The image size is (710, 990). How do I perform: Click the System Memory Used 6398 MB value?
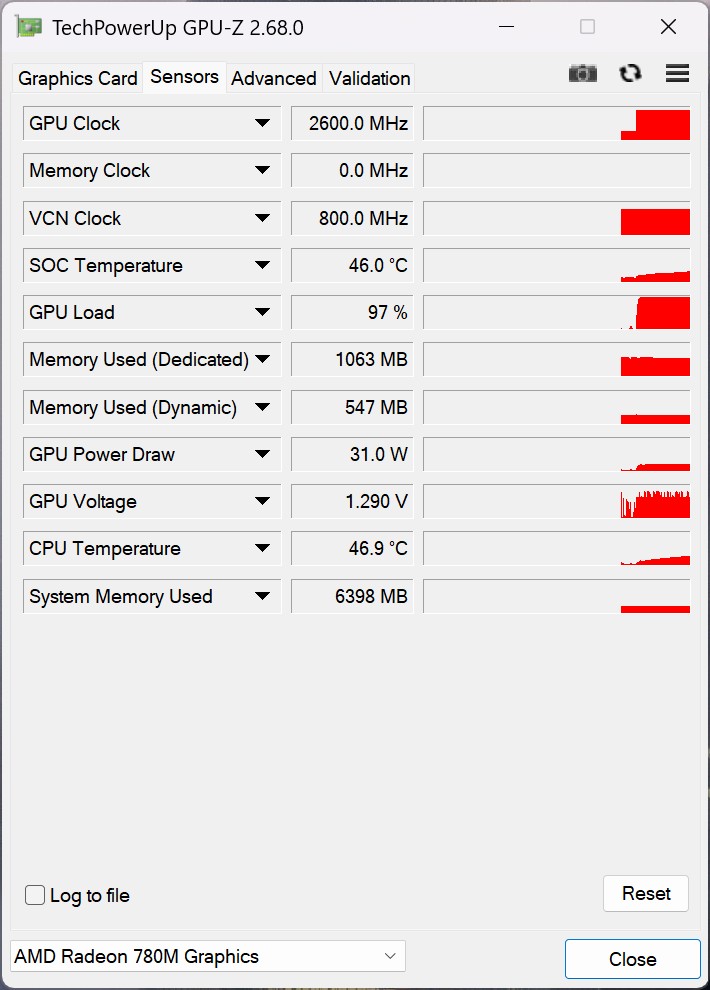click(352, 596)
